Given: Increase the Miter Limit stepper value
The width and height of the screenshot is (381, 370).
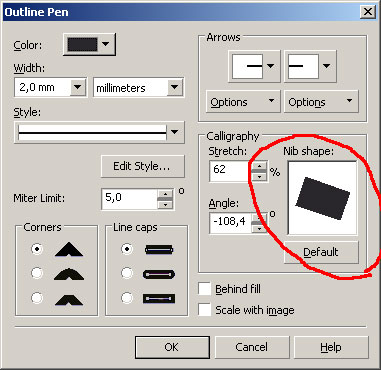Looking at the screenshot, I should [165, 194].
